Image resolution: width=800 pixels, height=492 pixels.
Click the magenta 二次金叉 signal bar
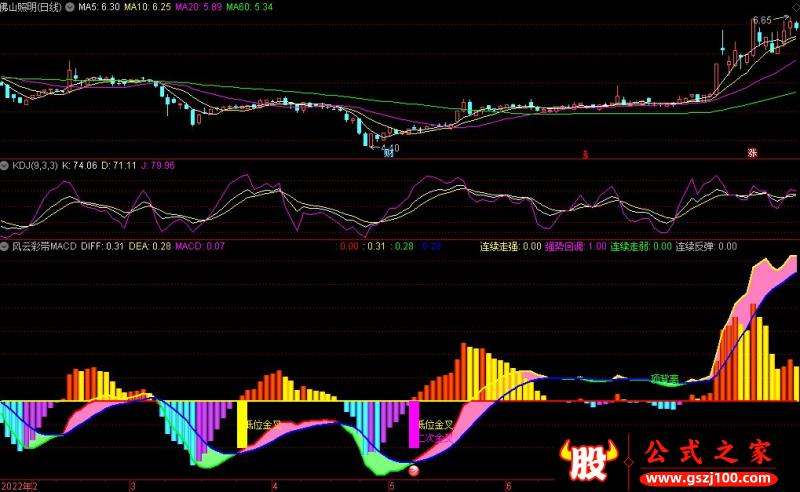coord(414,425)
